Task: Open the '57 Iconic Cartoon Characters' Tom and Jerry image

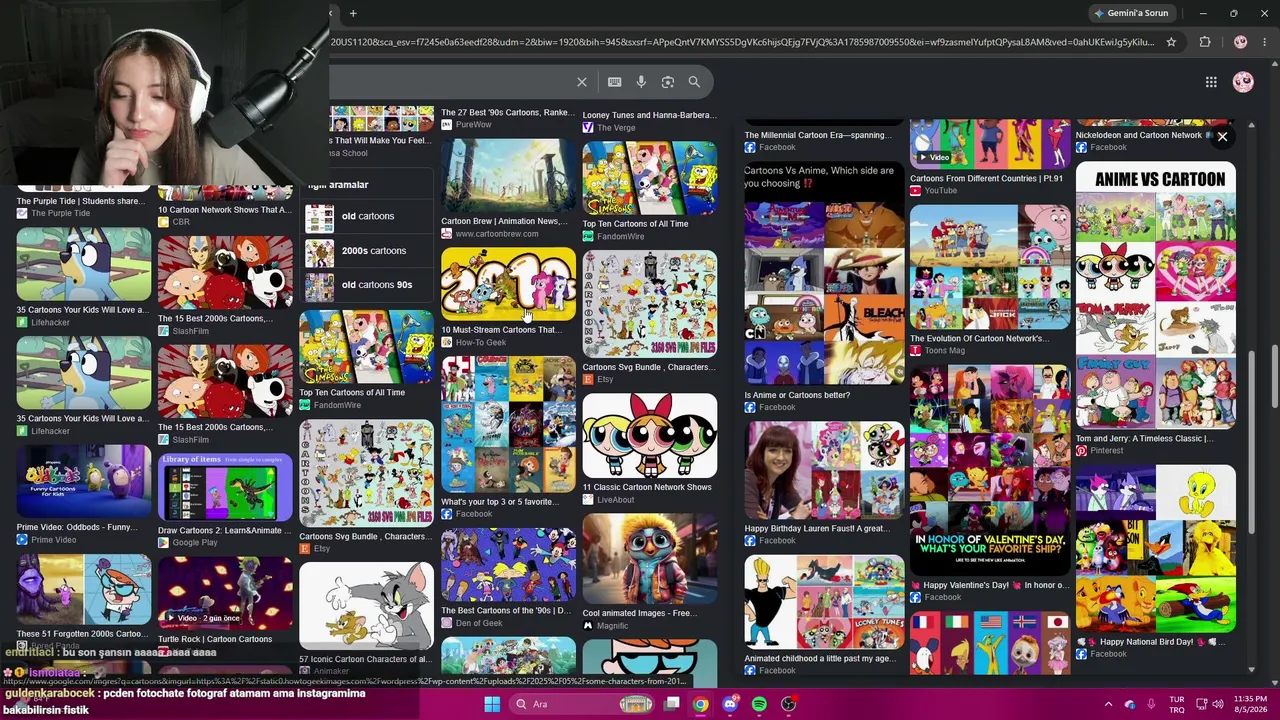Action: (366, 606)
